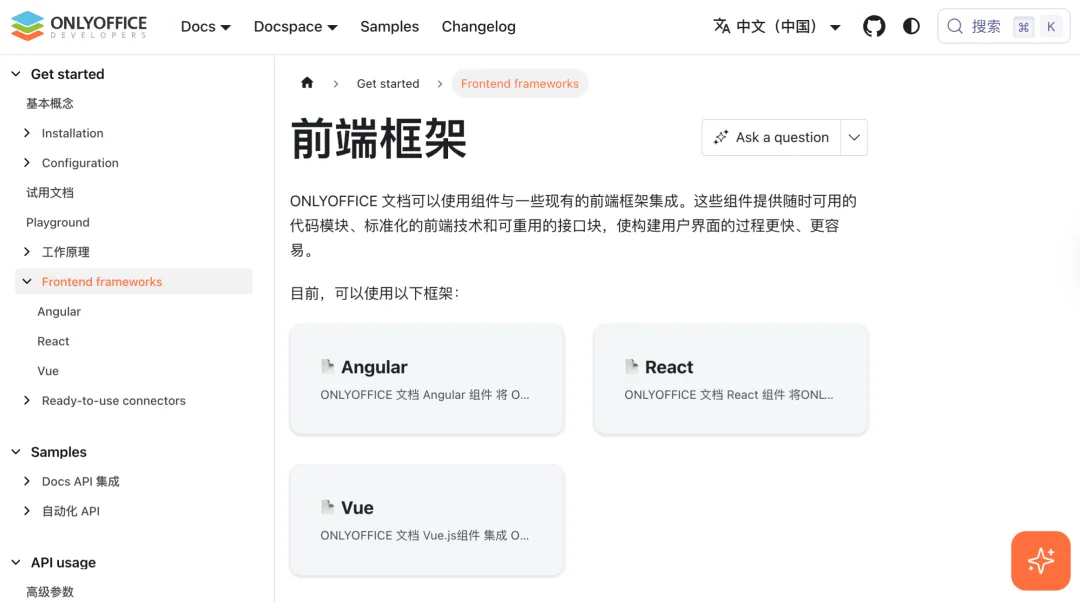Viewport: 1080px width, 602px height.
Task: Click the document icon on Vue card
Action: 328,507
